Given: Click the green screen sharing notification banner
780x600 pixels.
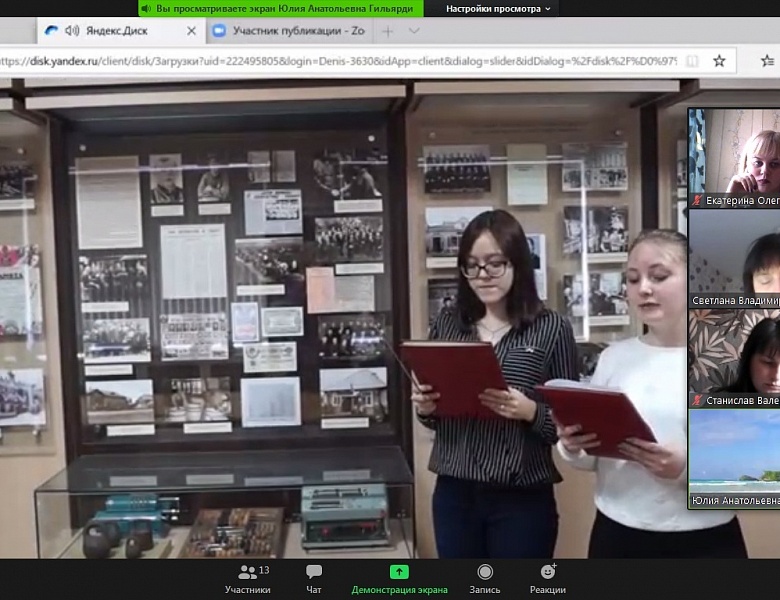Looking at the screenshot, I should tap(281, 8).
